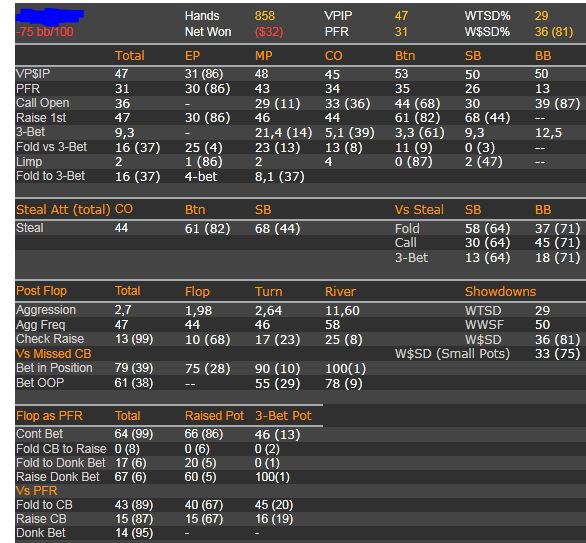Image resolution: width=586 pixels, height=543 pixels.
Task: Click the Flop as PFR section header
Action: [x=49, y=416]
